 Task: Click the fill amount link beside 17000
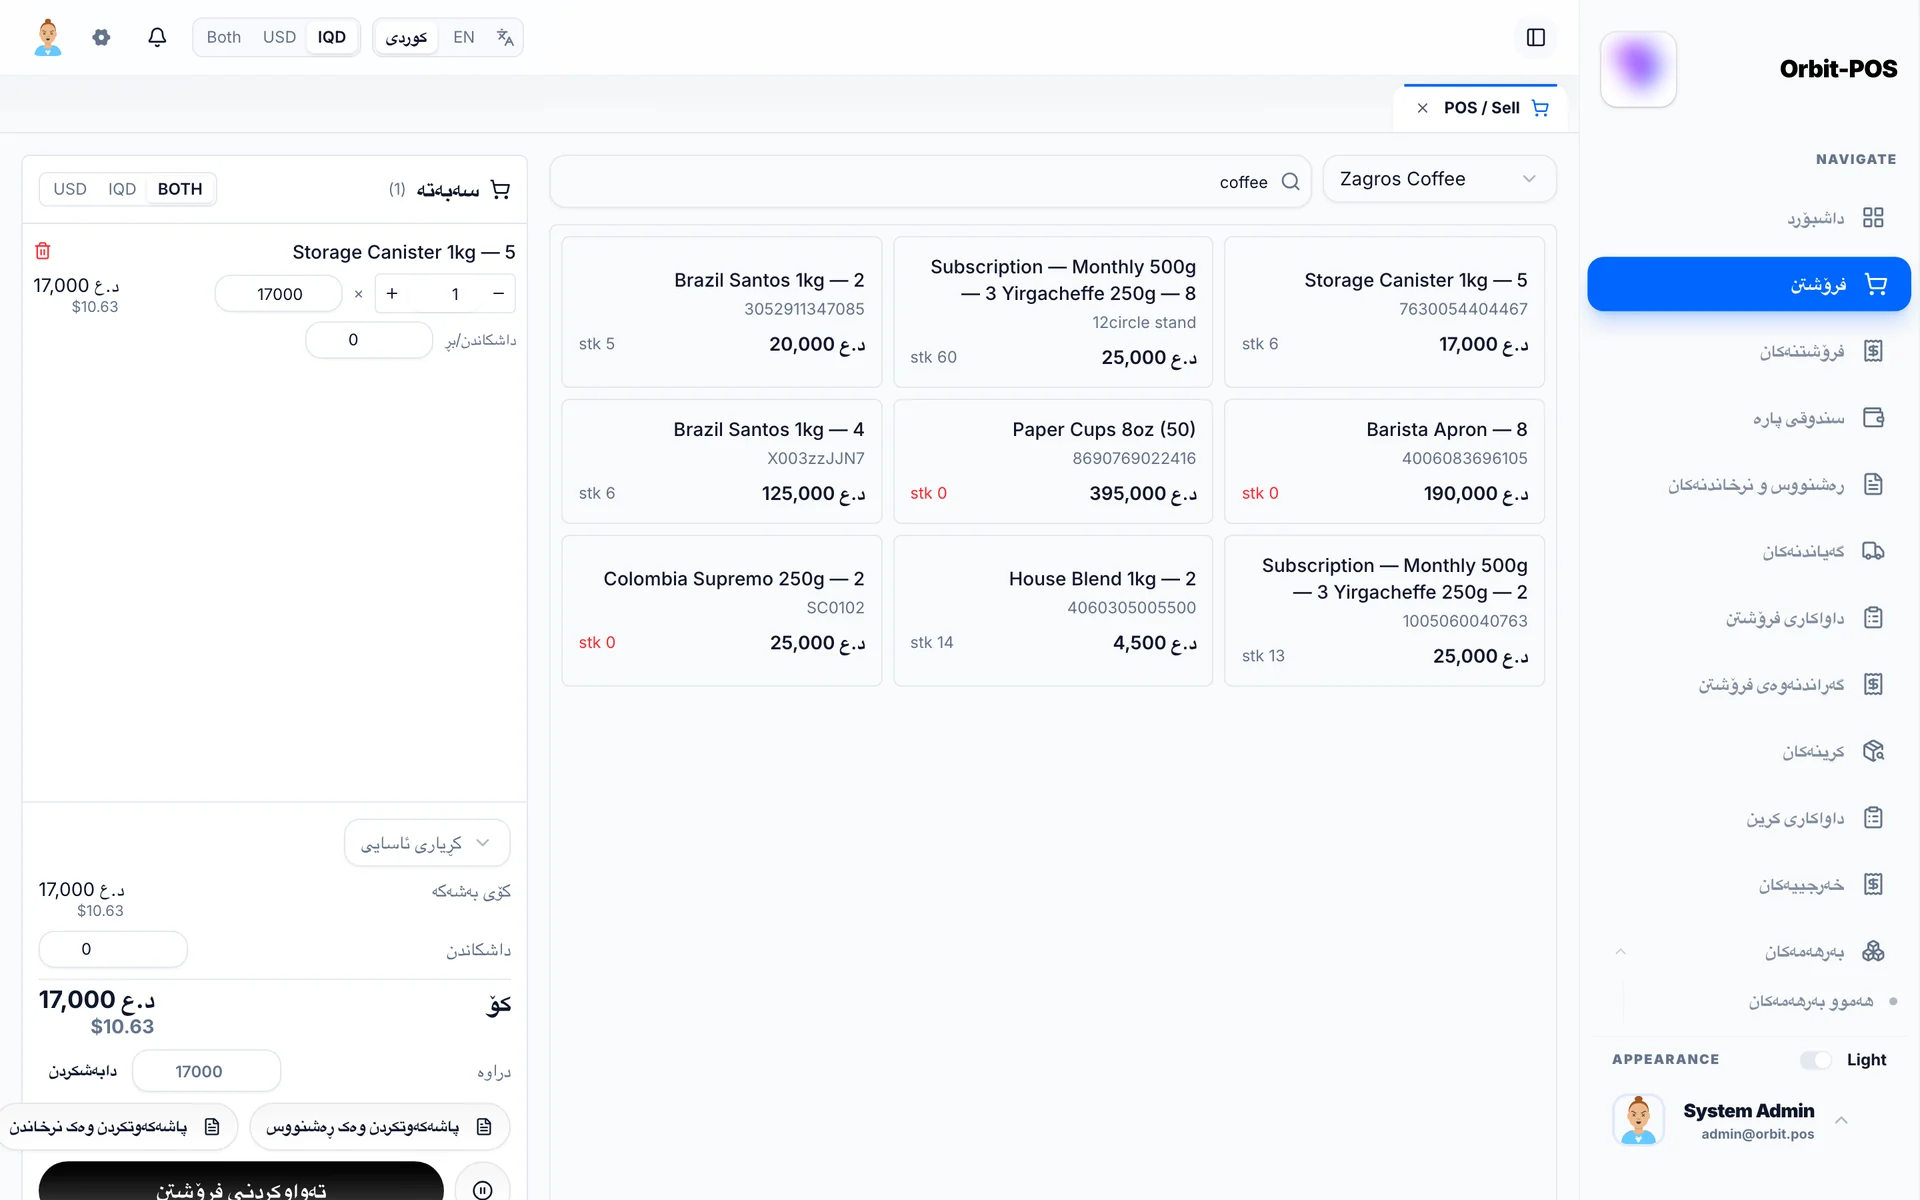(x=83, y=1071)
